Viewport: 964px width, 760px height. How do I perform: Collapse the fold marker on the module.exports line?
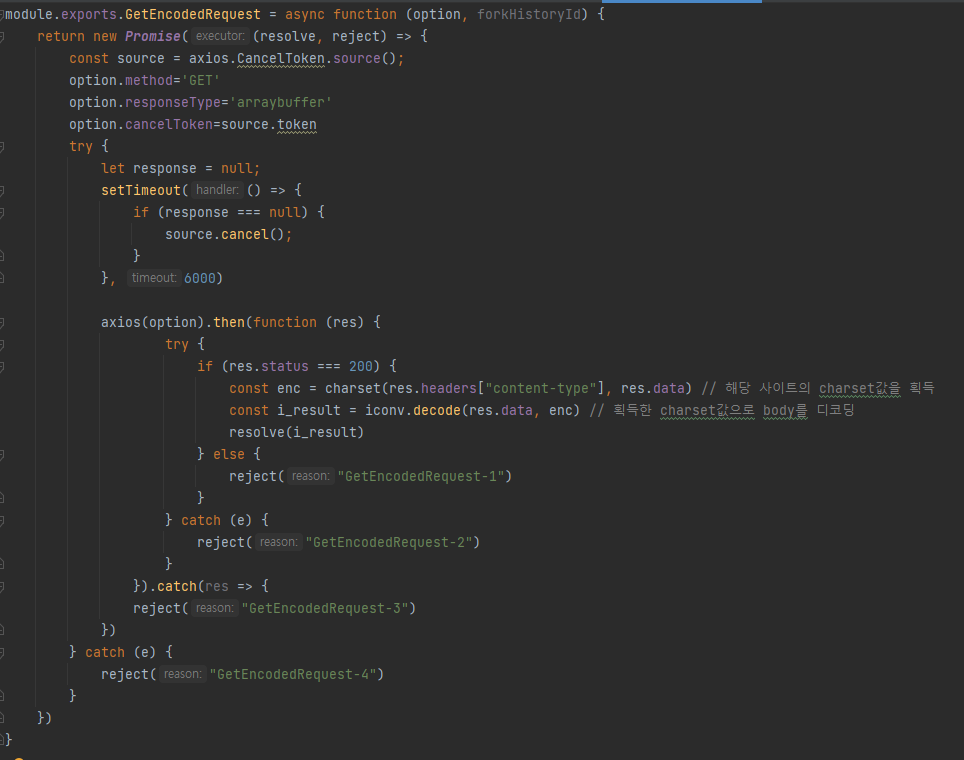(x=2, y=15)
